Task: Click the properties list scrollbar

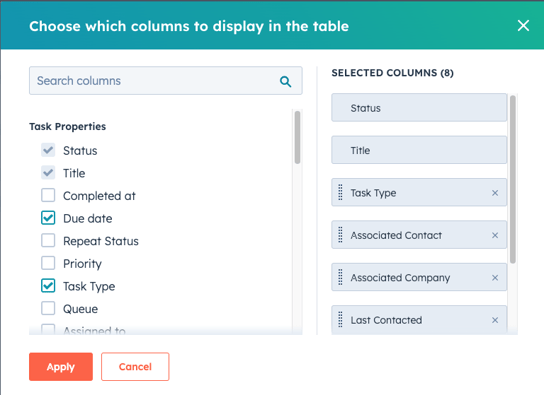Action: click(x=297, y=137)
